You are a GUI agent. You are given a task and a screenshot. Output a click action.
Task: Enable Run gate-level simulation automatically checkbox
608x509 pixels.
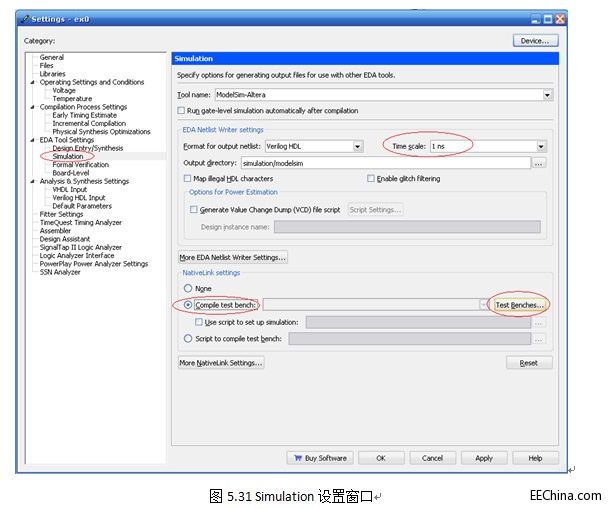(181, 111)
